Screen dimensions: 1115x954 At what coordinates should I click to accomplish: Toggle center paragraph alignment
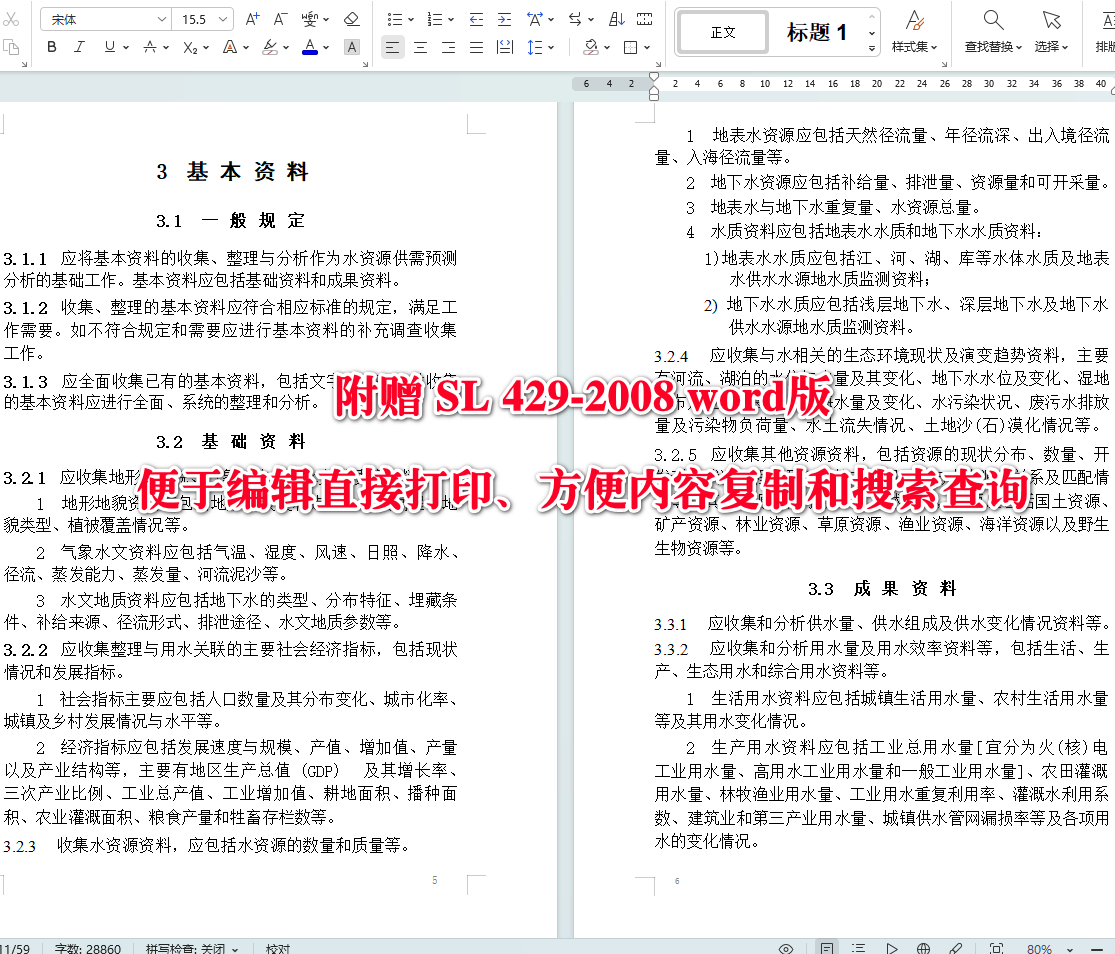tap(420, 46)
